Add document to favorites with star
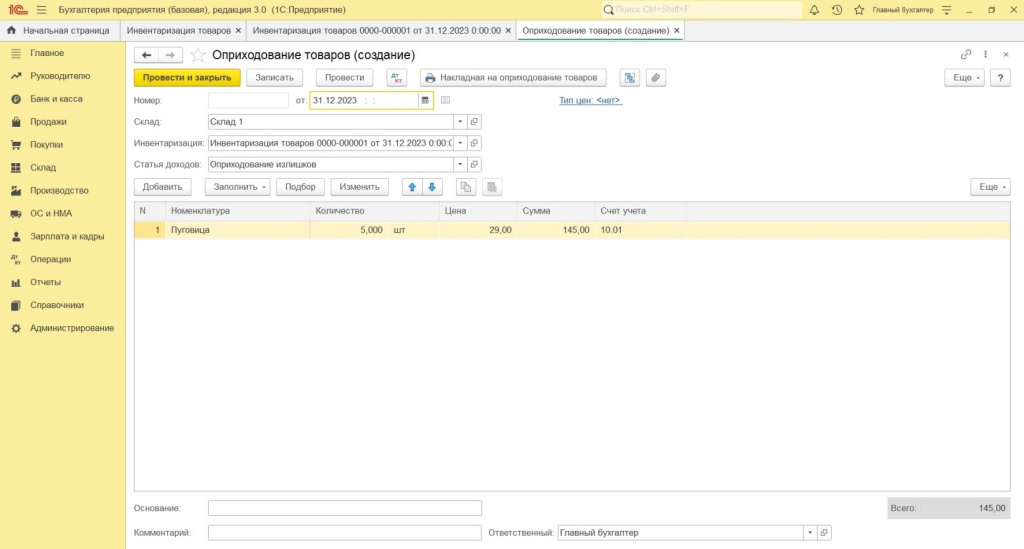Screen dimensions: 1024x549 click(x=197, y=55)
